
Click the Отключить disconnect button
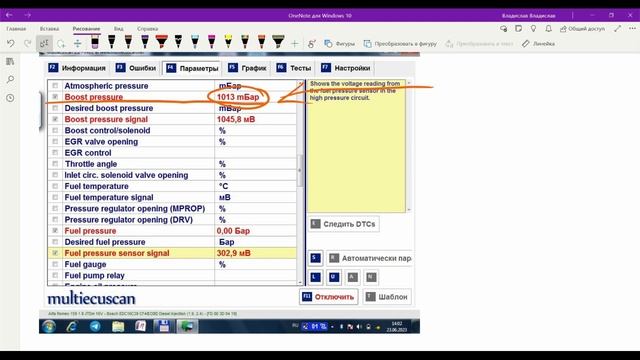point(328,297)
